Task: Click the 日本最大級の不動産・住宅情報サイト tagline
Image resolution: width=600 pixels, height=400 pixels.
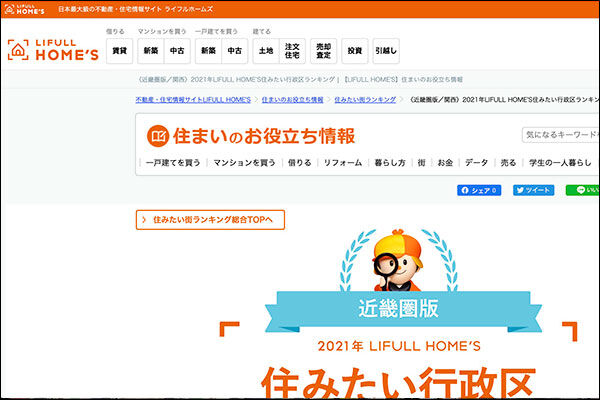Action: (x=135, y=9)
